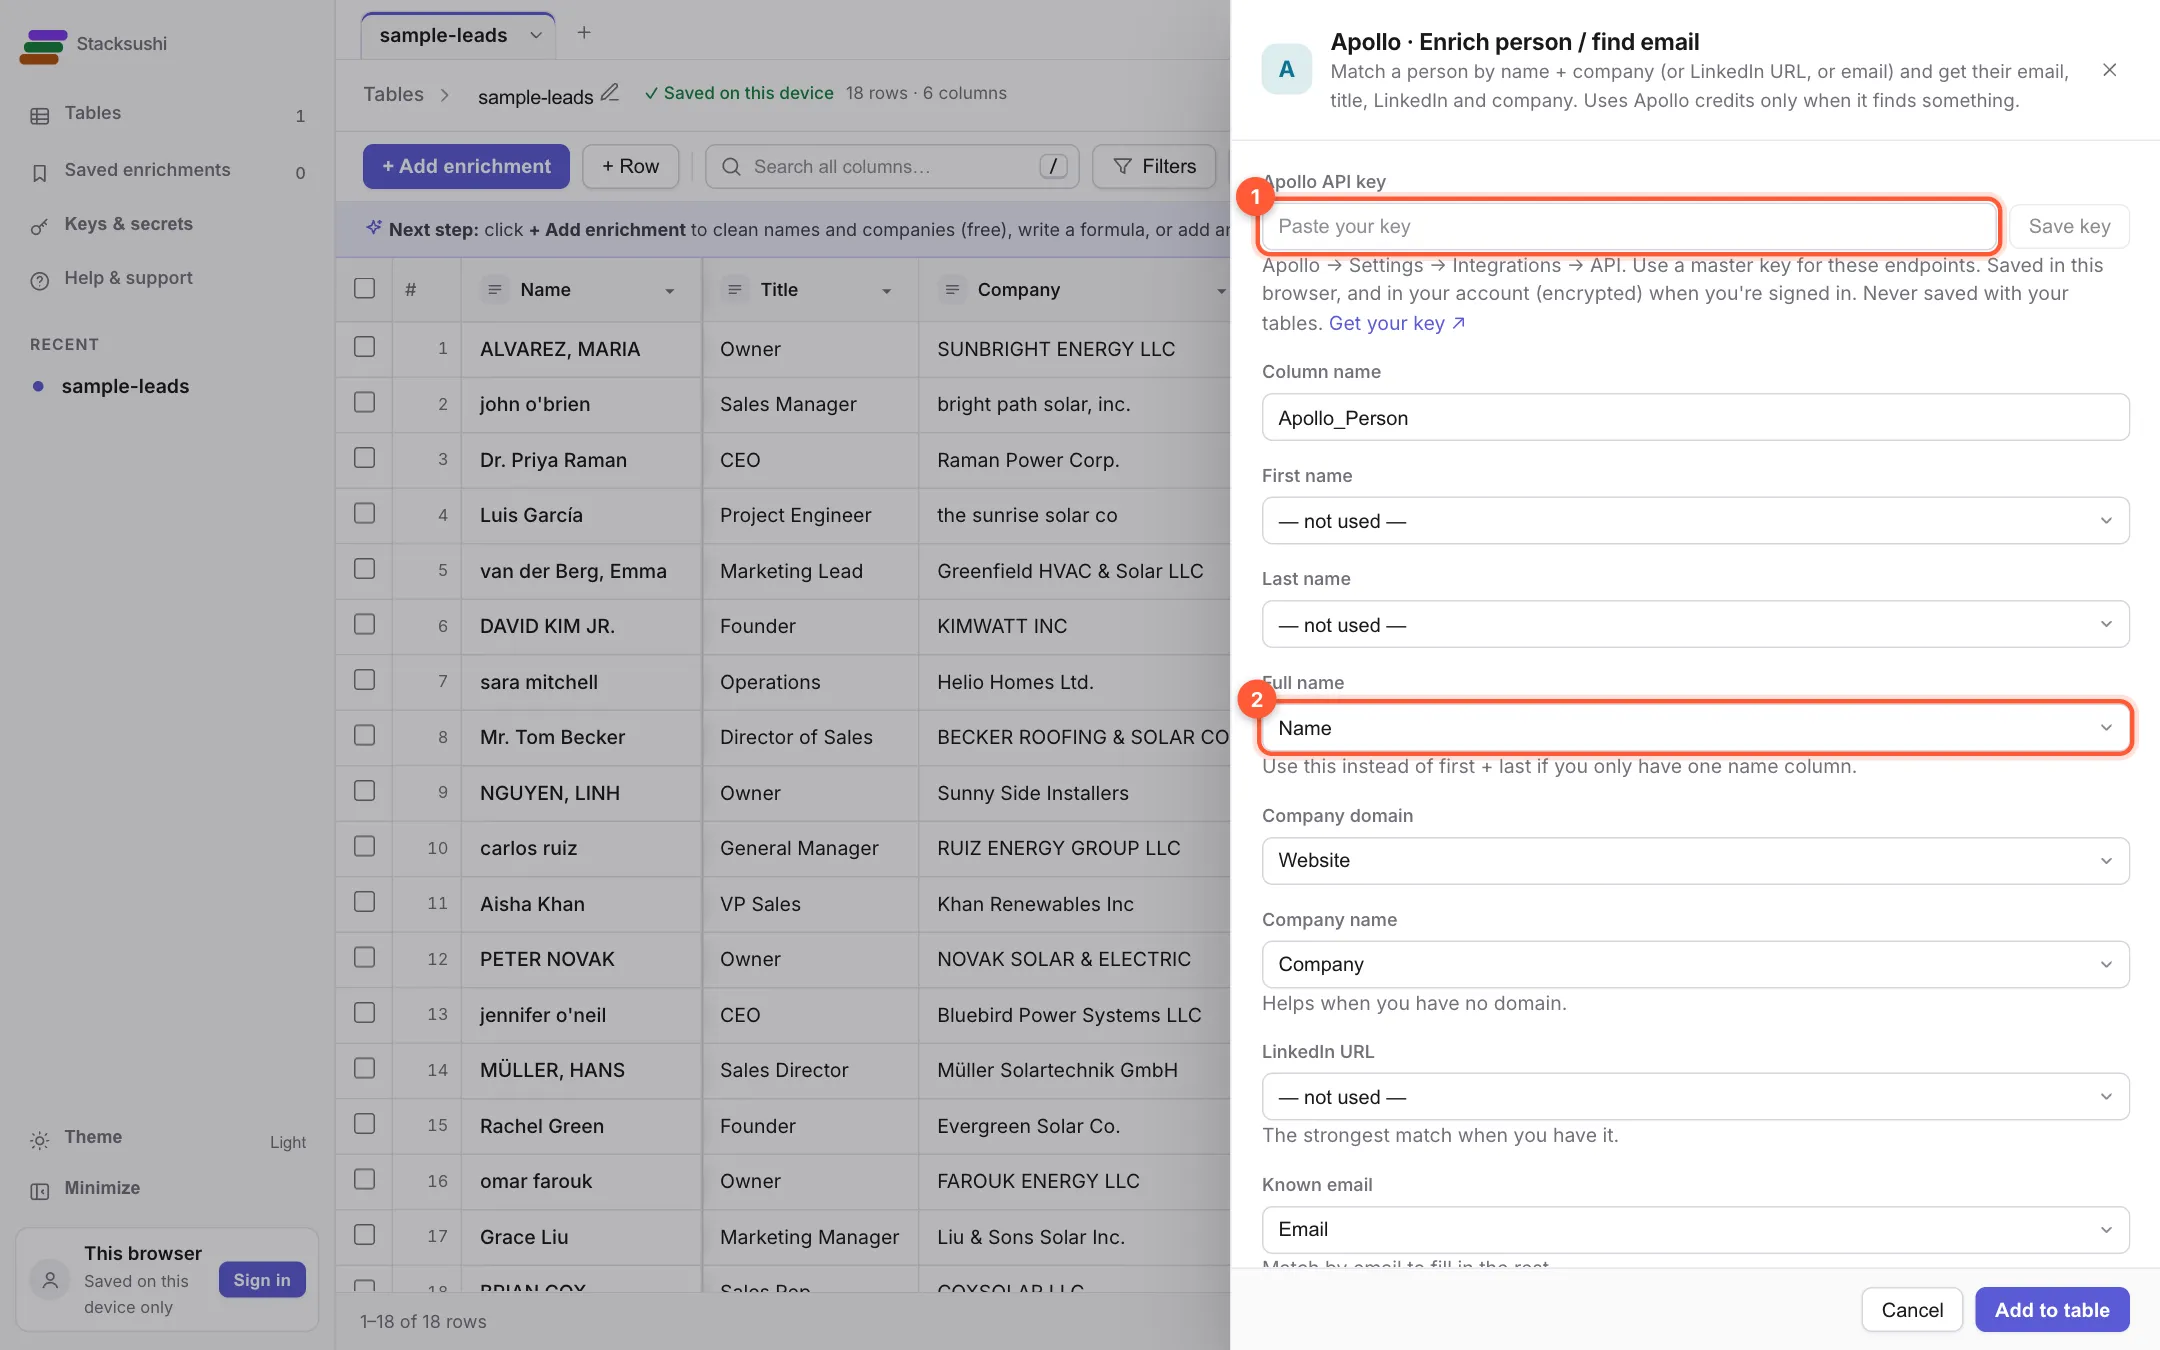Image resolution: width=2160 pixels, height=1350 pixels.
Task: Click the user avatar icon
Action: [50, 1280]
